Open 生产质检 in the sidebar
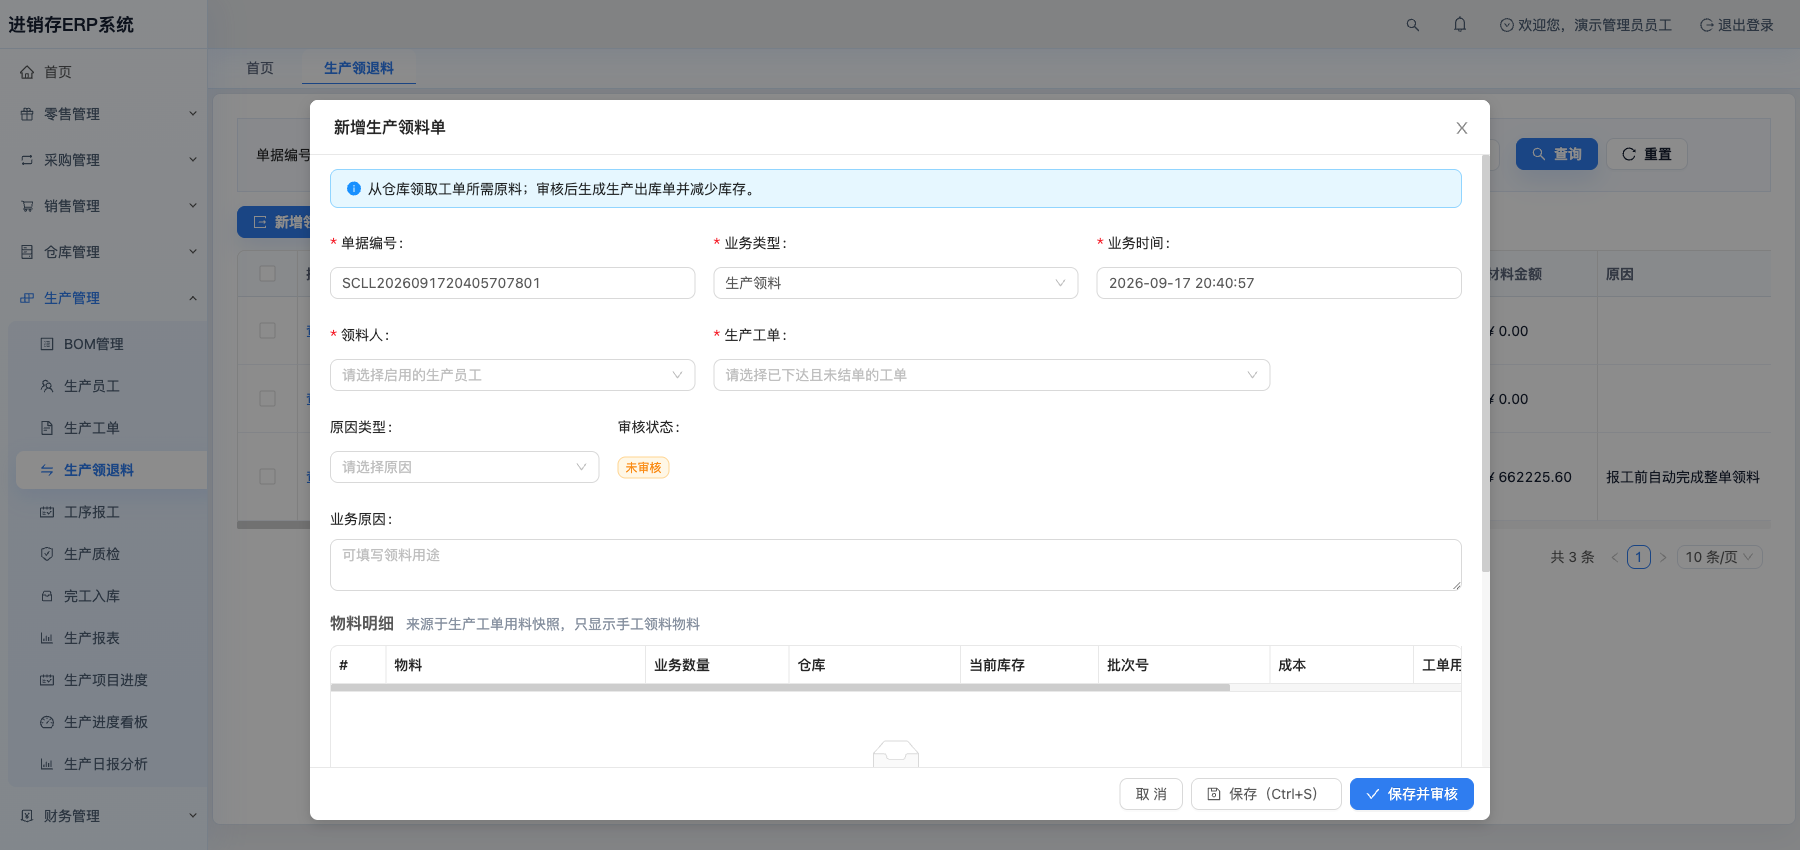 [x=112, y=554]
